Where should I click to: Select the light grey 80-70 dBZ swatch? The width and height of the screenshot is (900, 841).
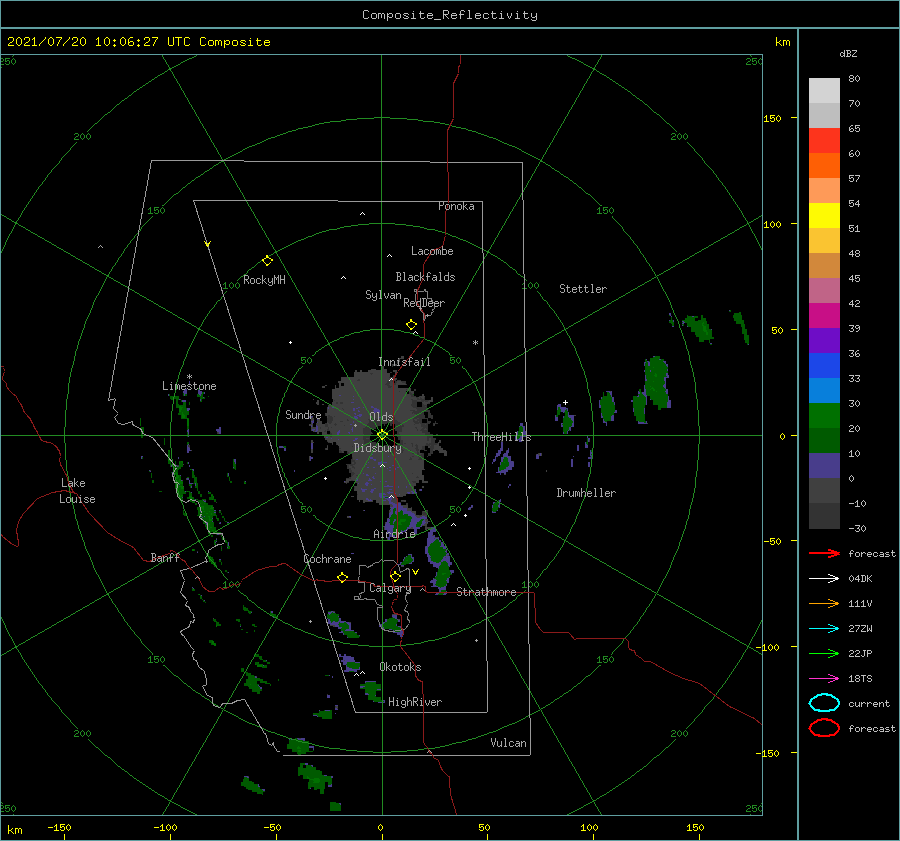(824, 91)
